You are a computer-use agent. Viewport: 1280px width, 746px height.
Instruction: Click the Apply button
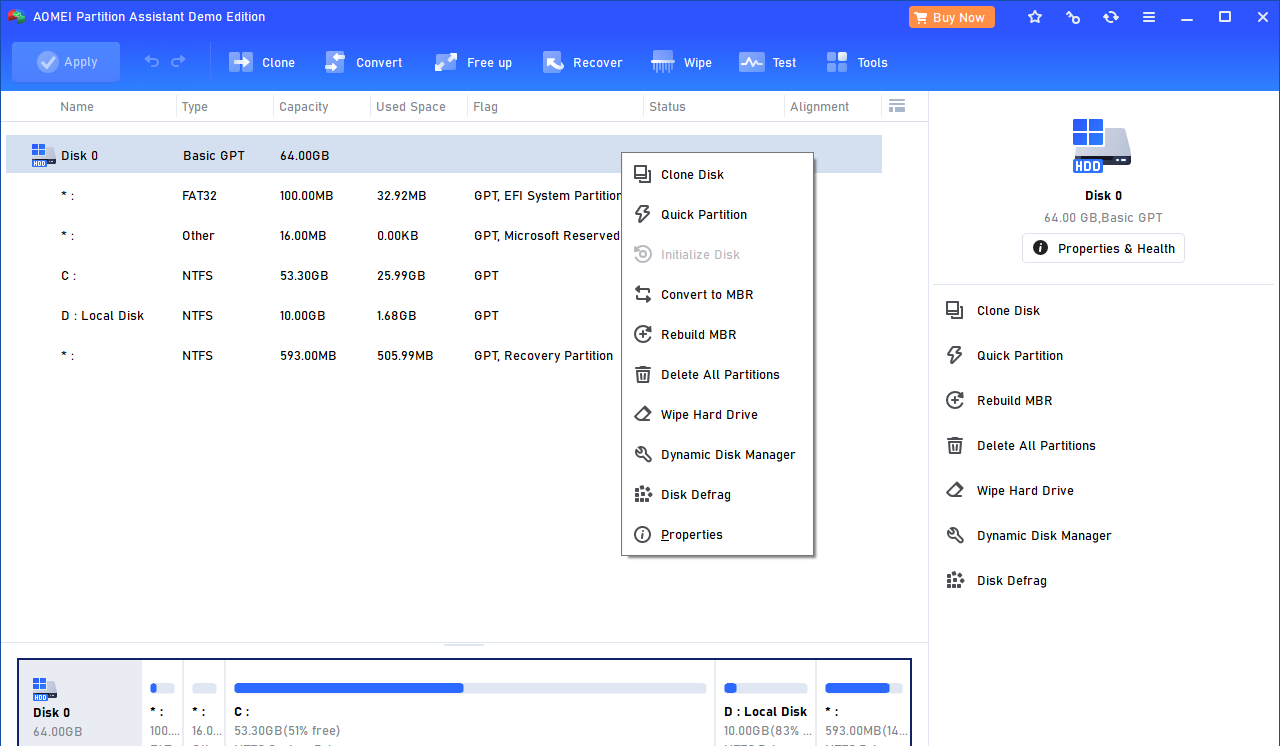[66, 62]
